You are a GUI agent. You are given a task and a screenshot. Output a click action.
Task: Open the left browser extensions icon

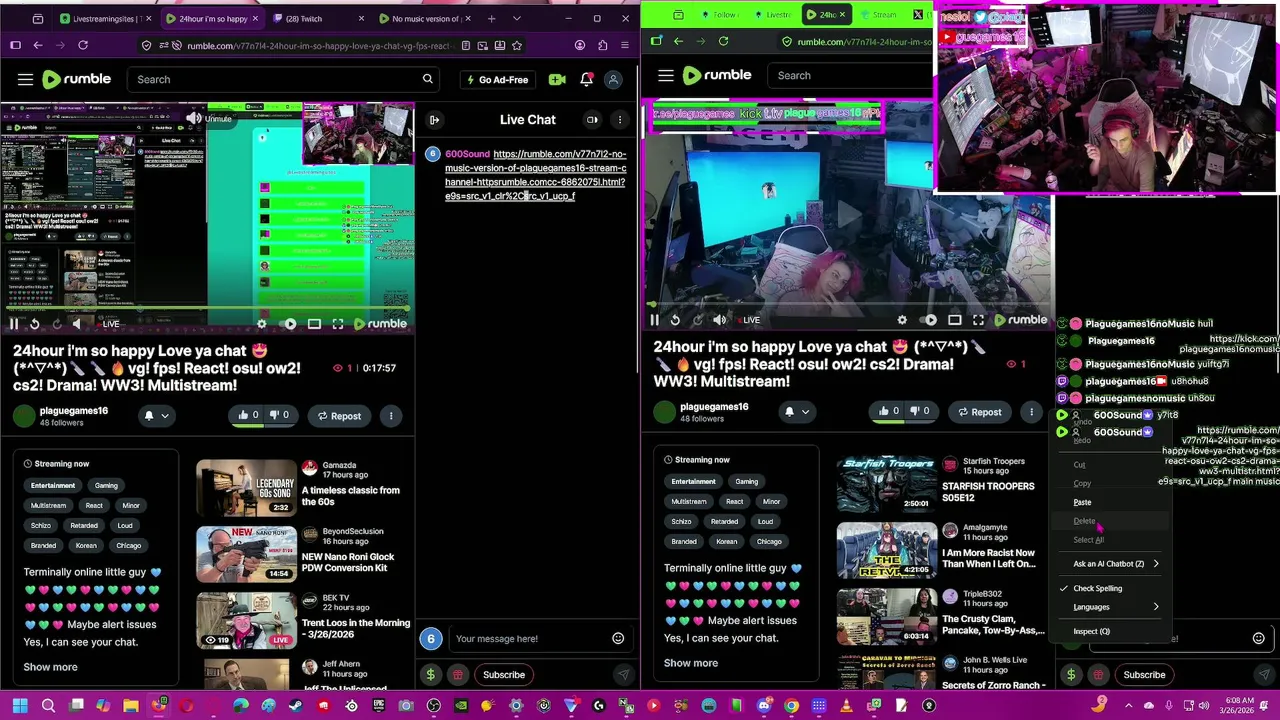602,45
